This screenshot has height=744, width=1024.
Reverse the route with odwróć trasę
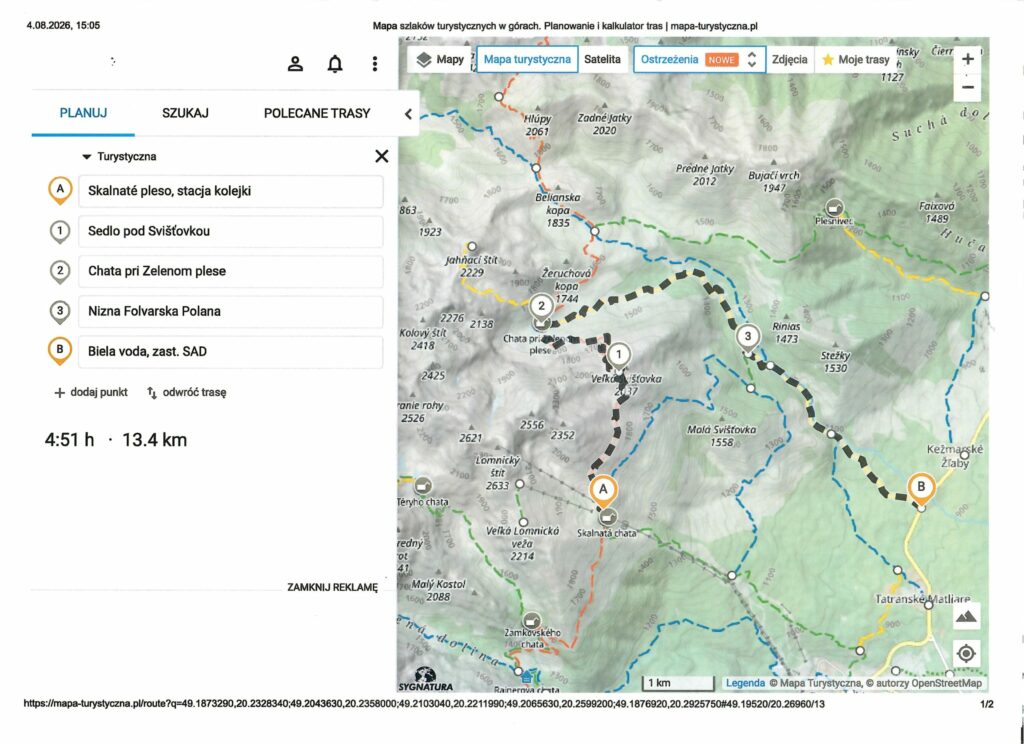[x=186, y=393]
